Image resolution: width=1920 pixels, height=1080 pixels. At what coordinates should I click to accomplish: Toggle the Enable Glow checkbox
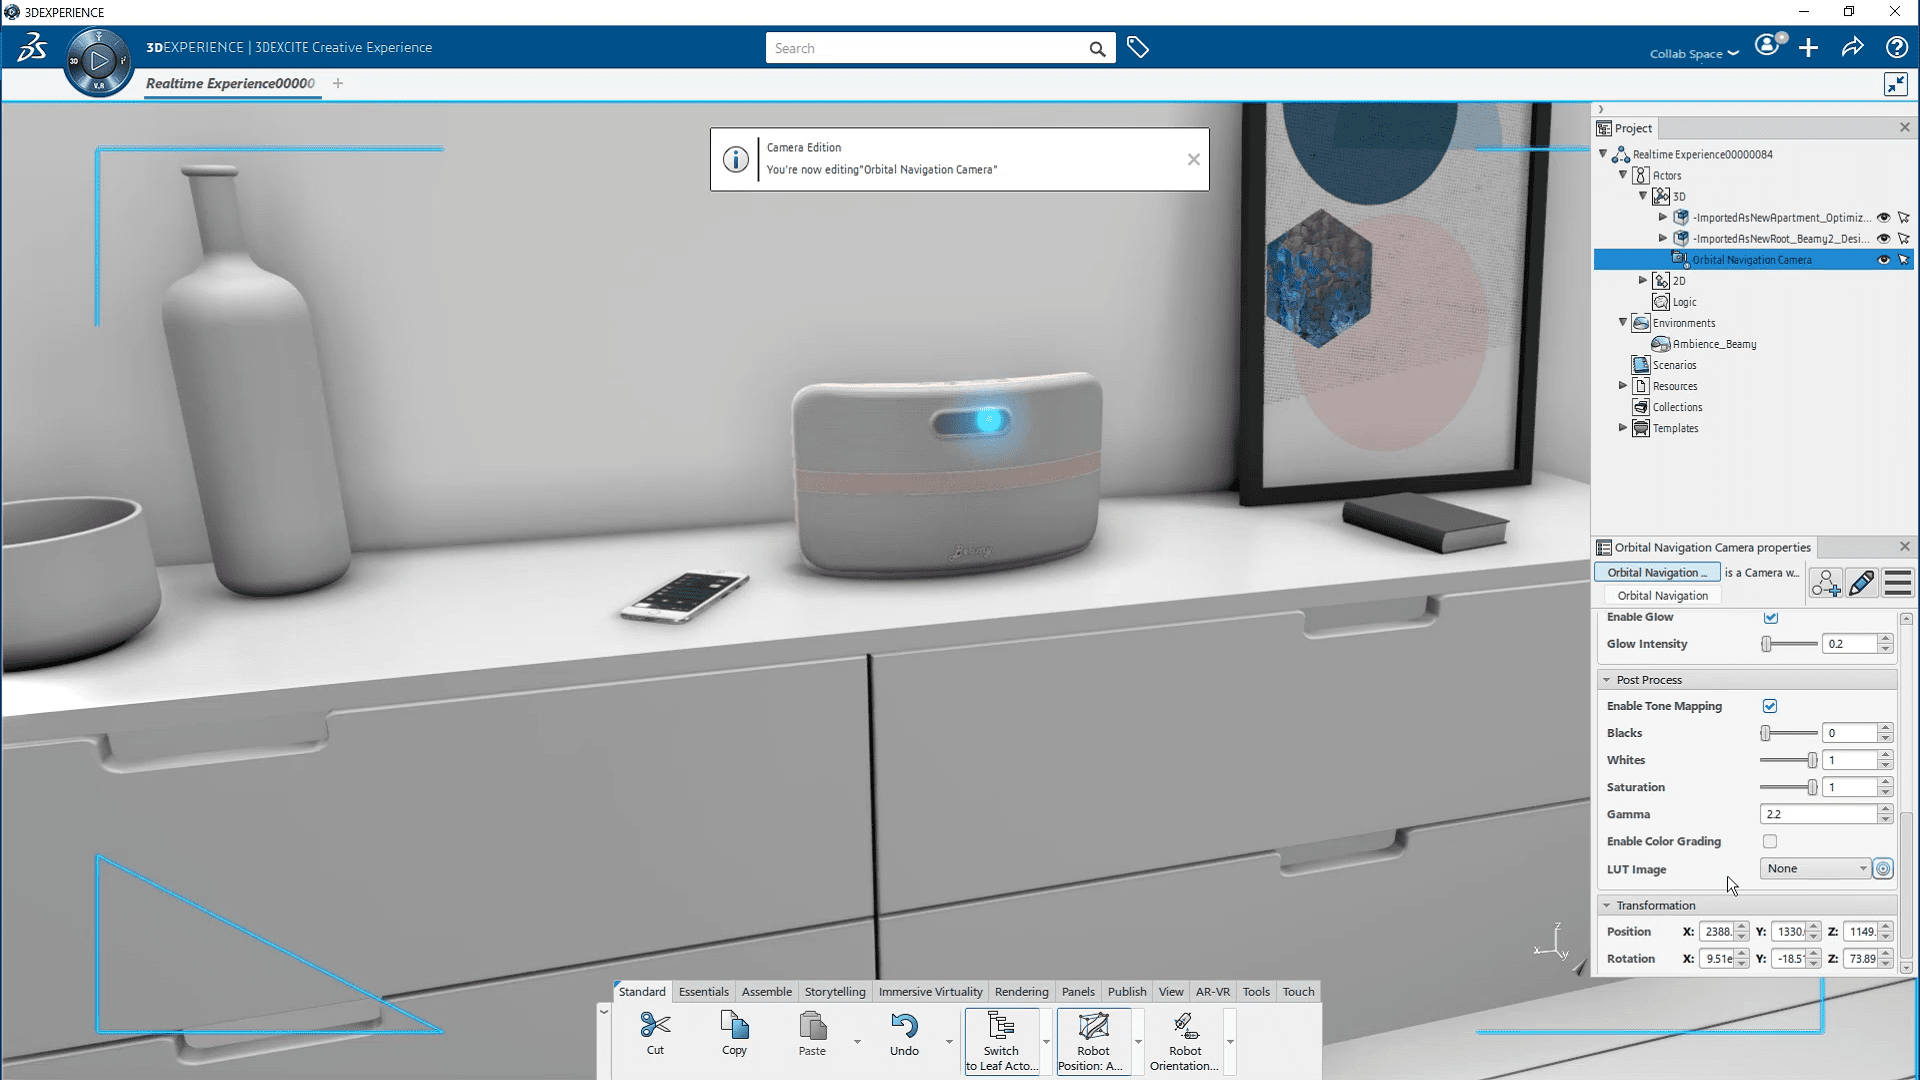(x=1770, y=616)
